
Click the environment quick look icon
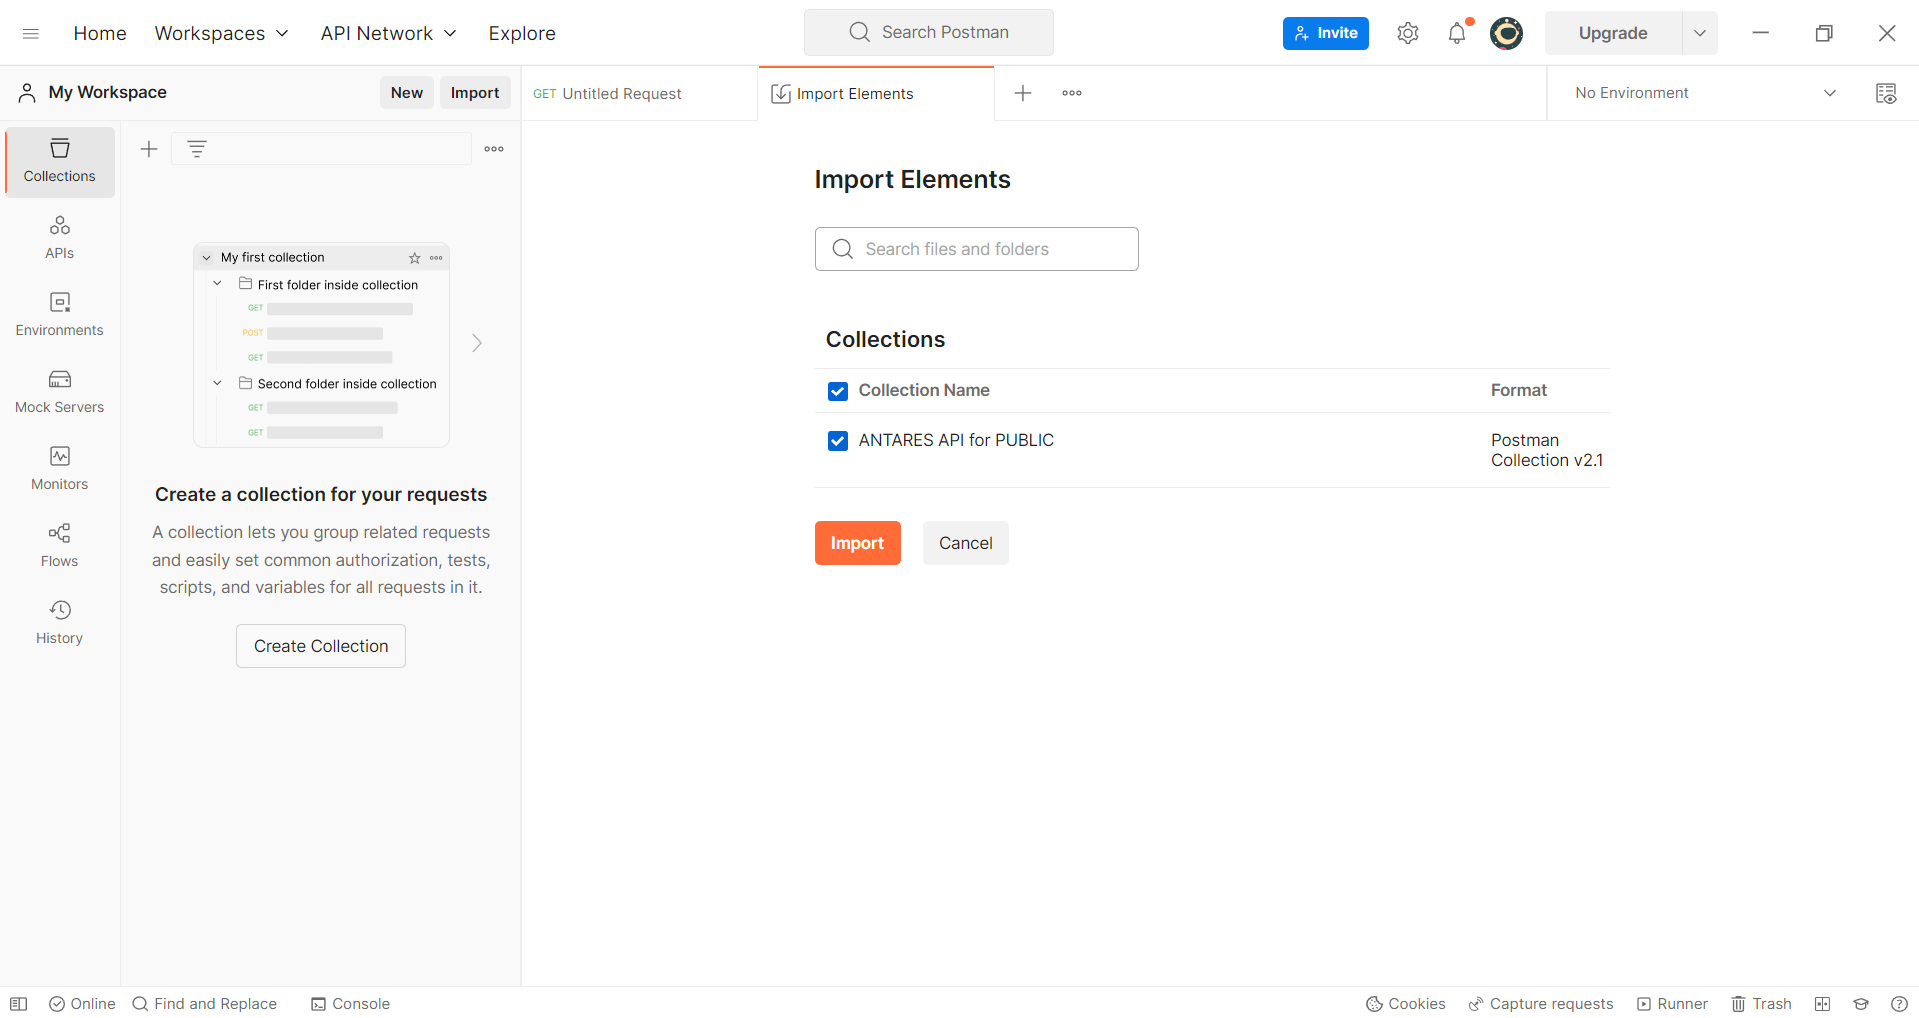(x=1885, y=93)
